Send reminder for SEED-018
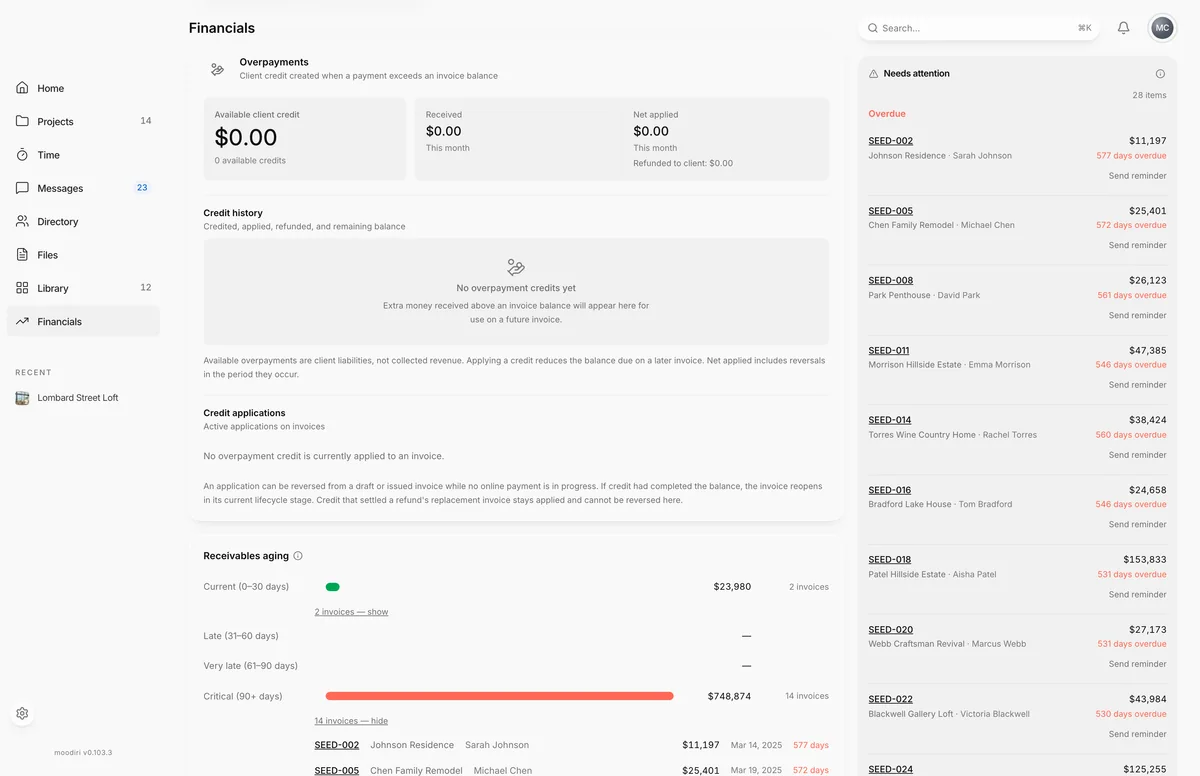This screenshot has height=776, width=1200. tap(1137, 594)
